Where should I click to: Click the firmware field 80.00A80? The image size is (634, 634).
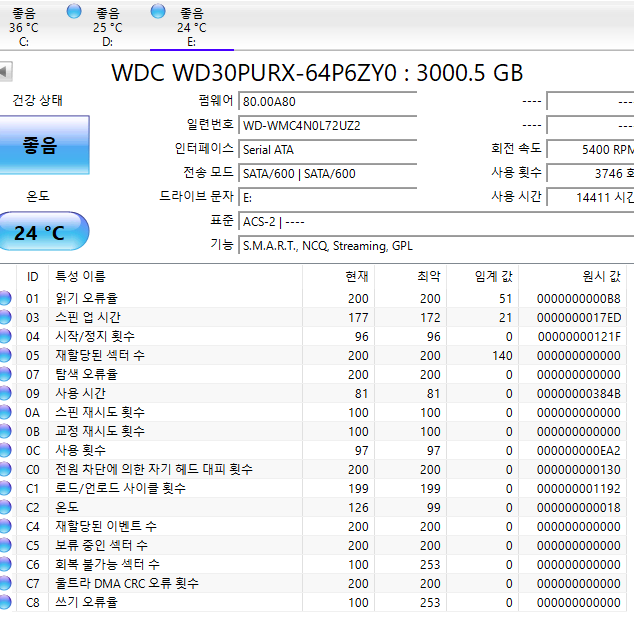(x=328, y=101)
